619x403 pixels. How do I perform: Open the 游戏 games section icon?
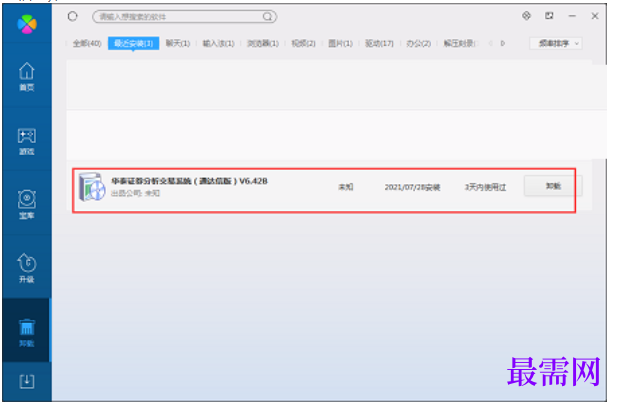[26, 141]
